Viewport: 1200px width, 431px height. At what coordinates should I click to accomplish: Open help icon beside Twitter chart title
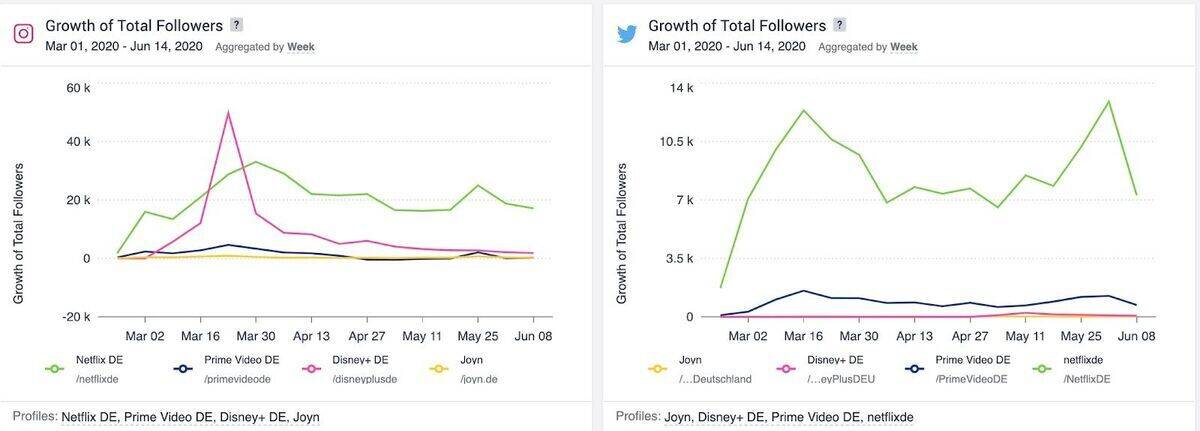839,25
